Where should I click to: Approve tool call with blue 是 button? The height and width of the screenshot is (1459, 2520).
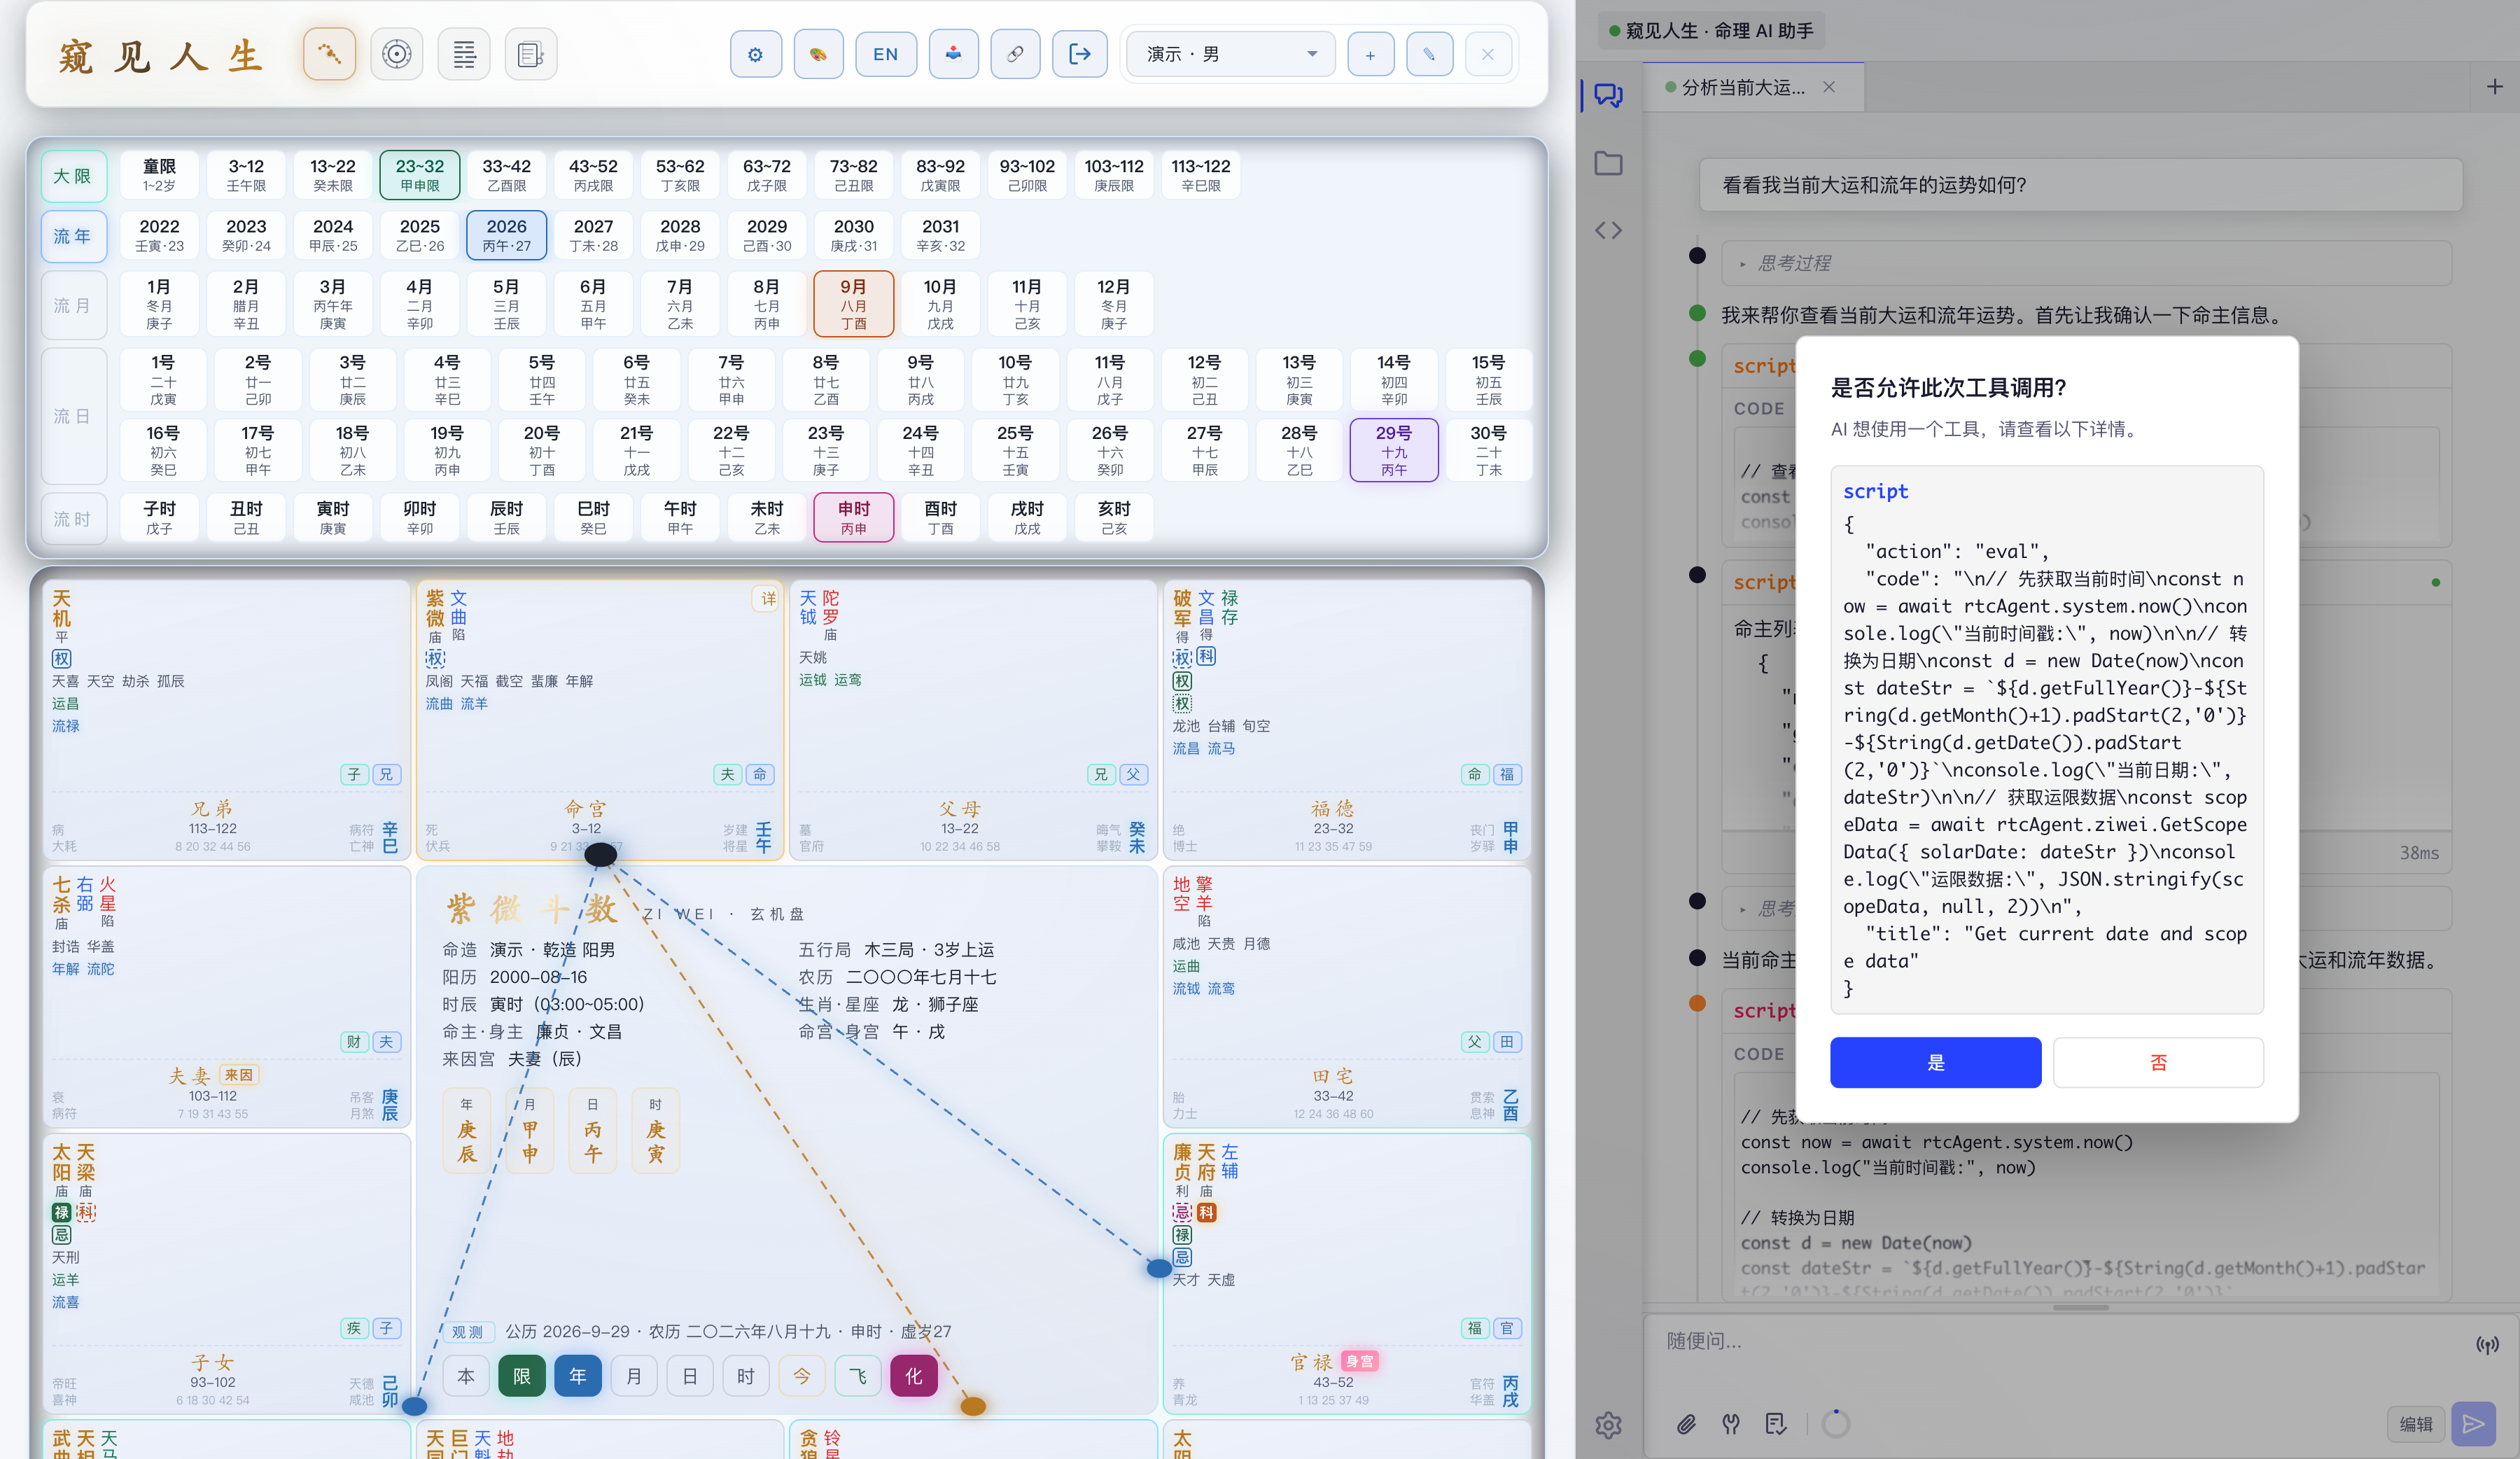(1935, 1062)
